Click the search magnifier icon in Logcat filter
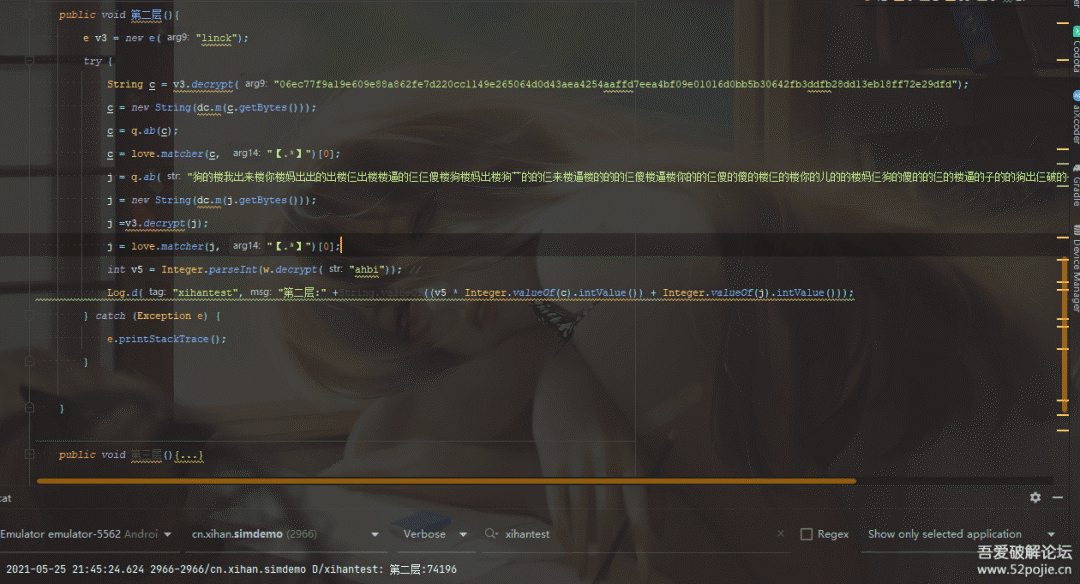The height and width of the screenshot is (584, 1080). pos(491,534)
